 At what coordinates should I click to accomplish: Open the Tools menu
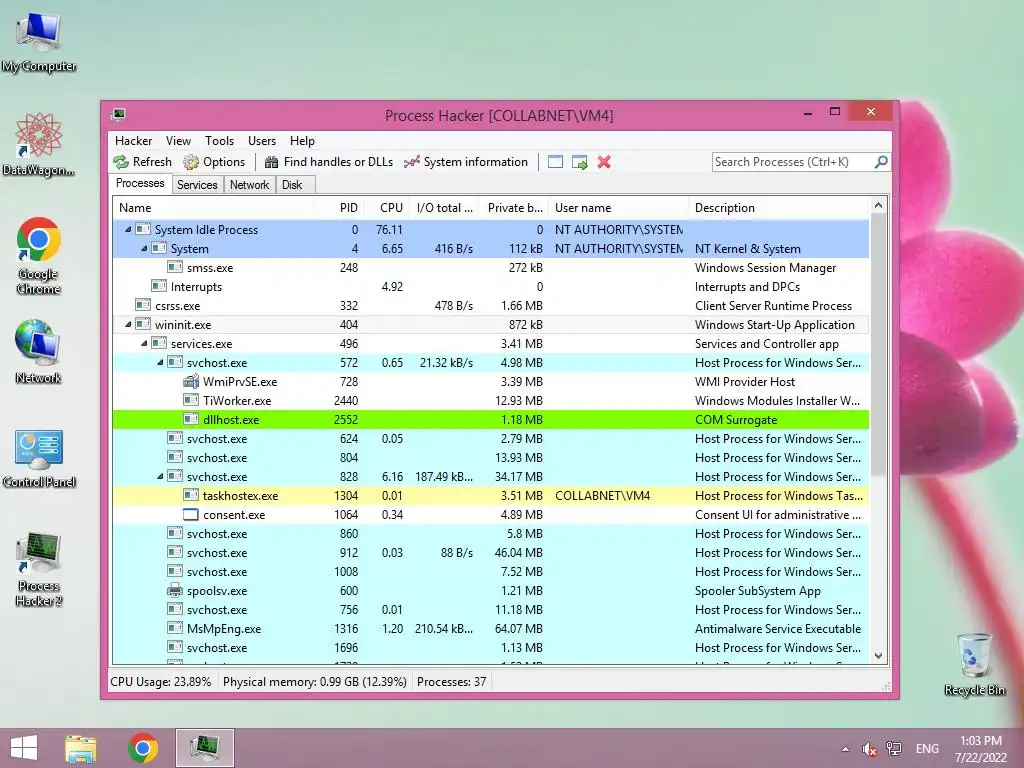[x=219, y=141]
